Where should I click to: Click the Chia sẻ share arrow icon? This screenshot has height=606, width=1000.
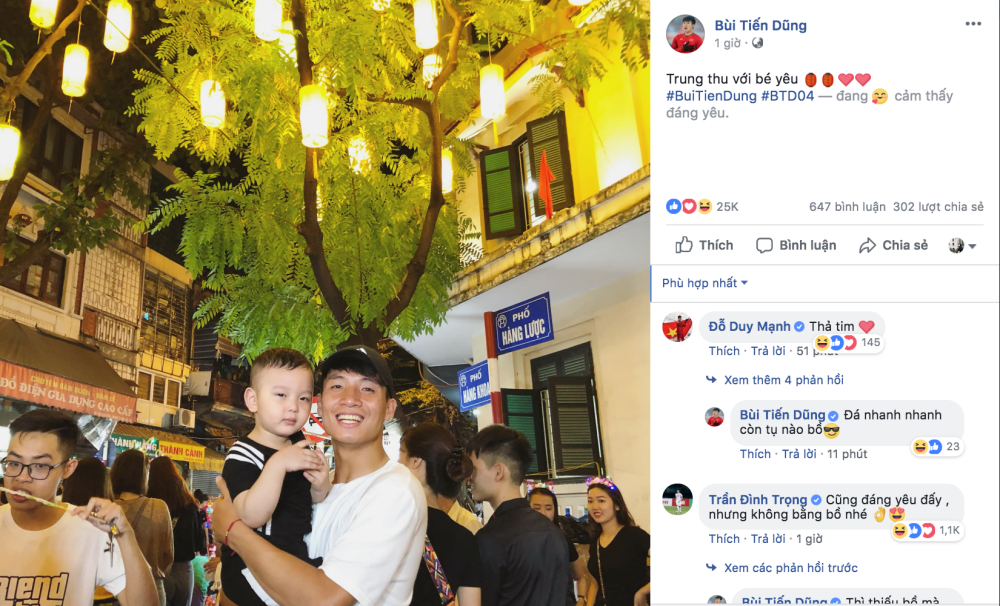pyautogui.click(x=867, y=246)
